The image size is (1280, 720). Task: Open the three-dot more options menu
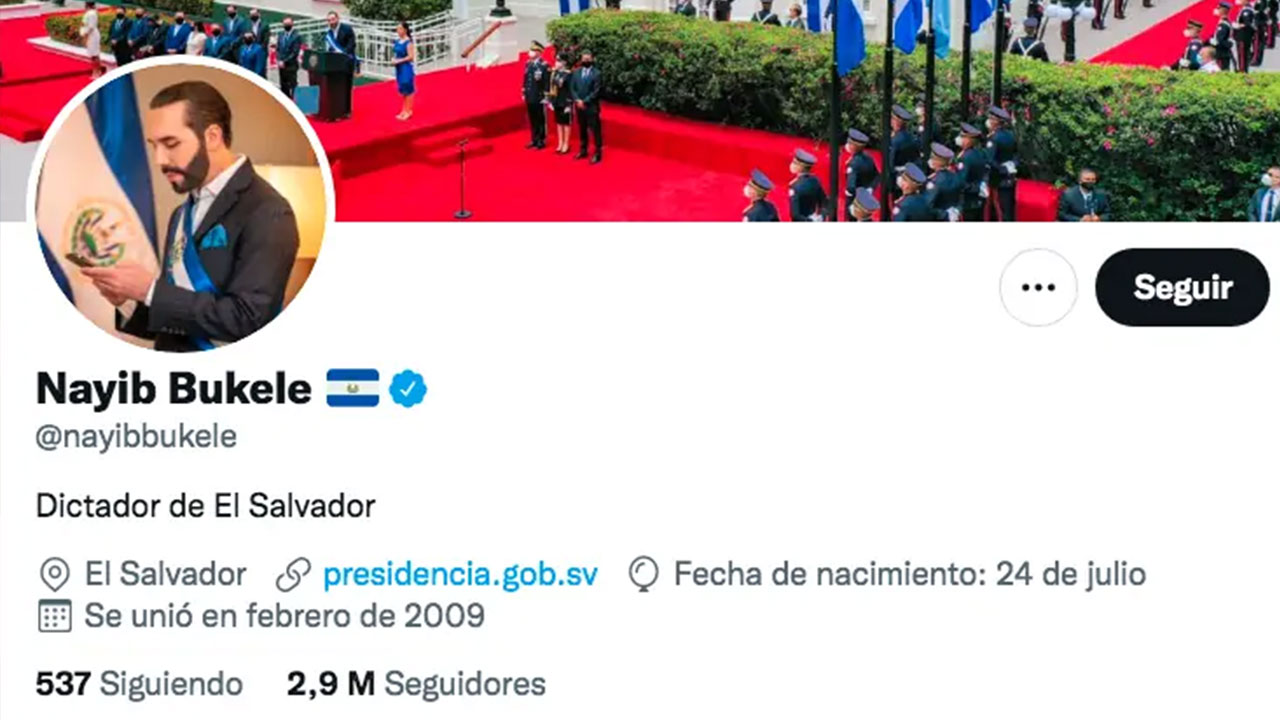1038,287
